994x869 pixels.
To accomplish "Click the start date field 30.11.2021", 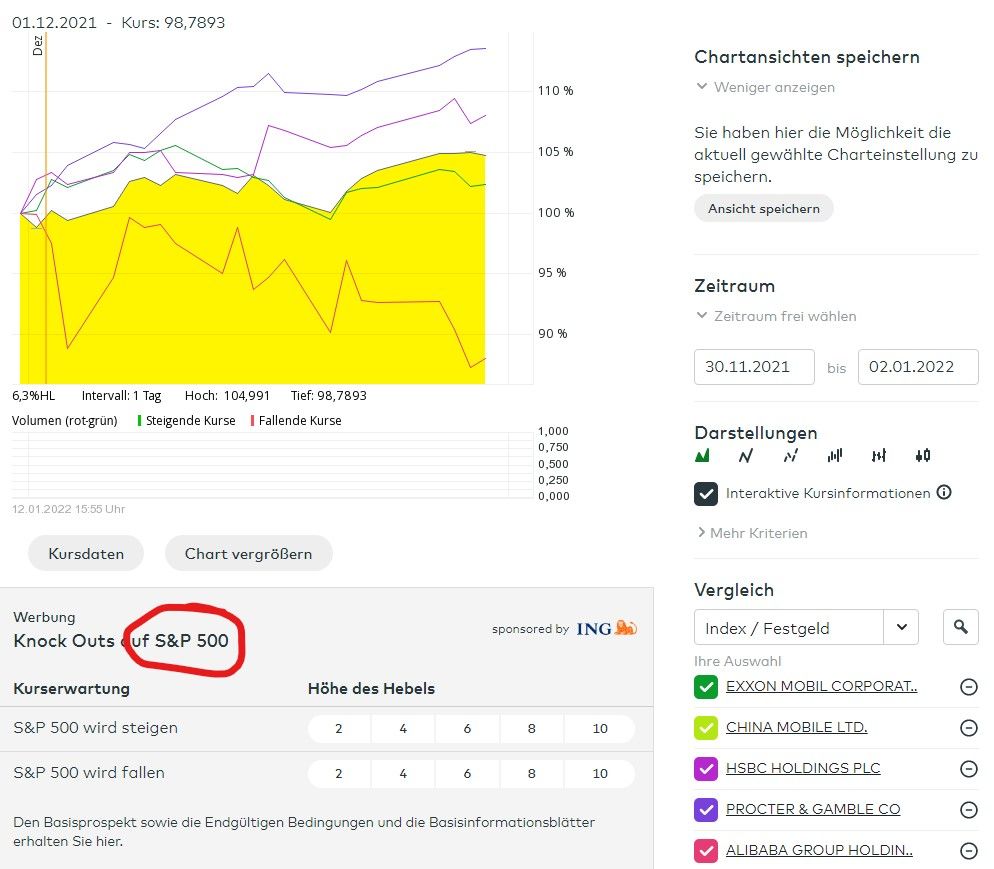I will [x=754, y=367].
